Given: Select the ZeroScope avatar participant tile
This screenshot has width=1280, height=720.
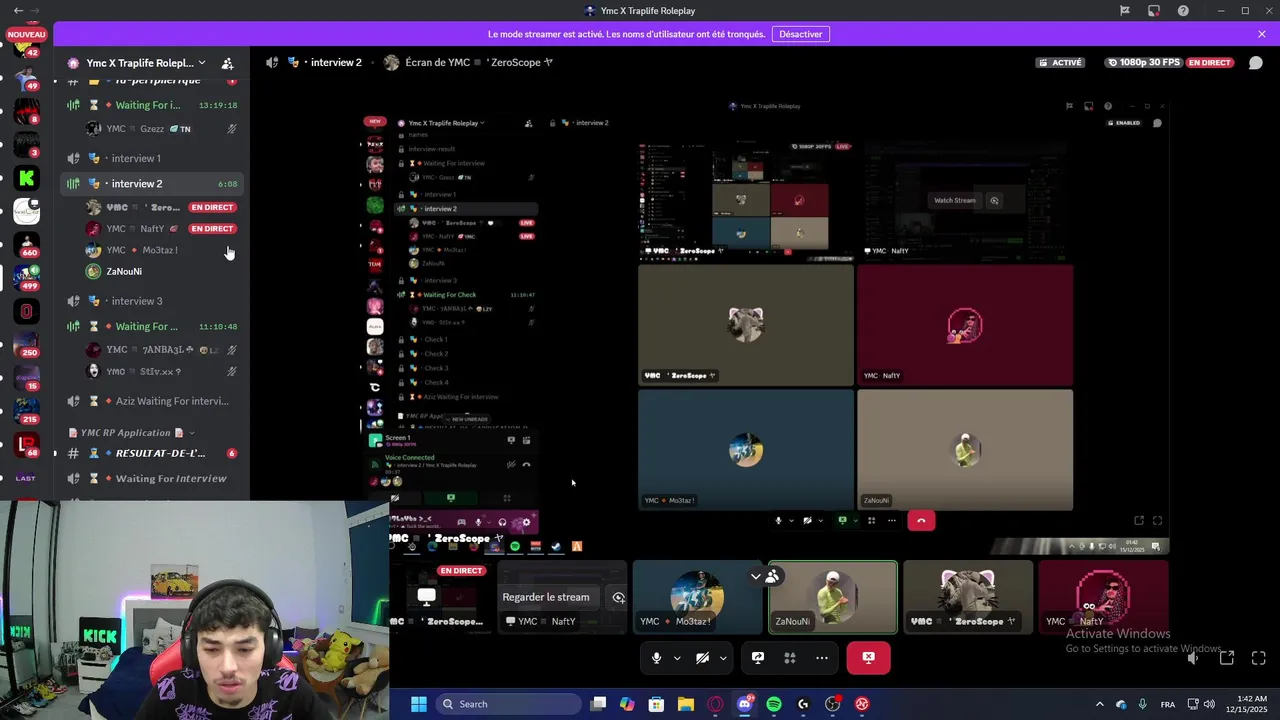Looking at the screenshot, I should click(x=968, y=597).
